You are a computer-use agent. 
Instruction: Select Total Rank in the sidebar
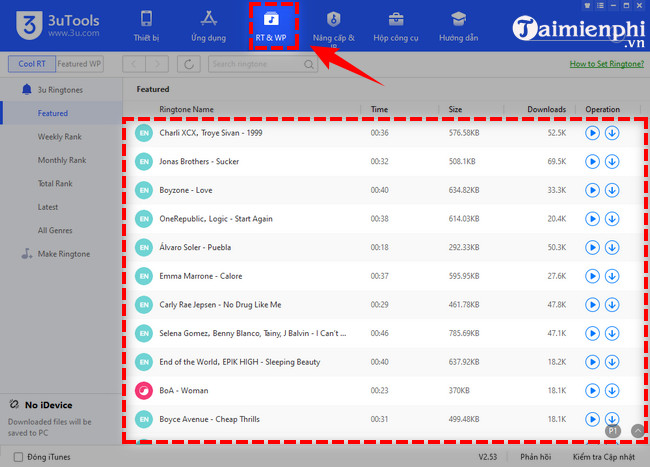point(55,184)
